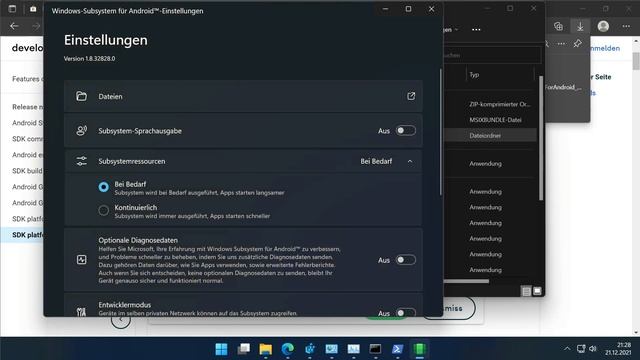Show hidden system tray icons
640x360 pixels.
point(567,349)
